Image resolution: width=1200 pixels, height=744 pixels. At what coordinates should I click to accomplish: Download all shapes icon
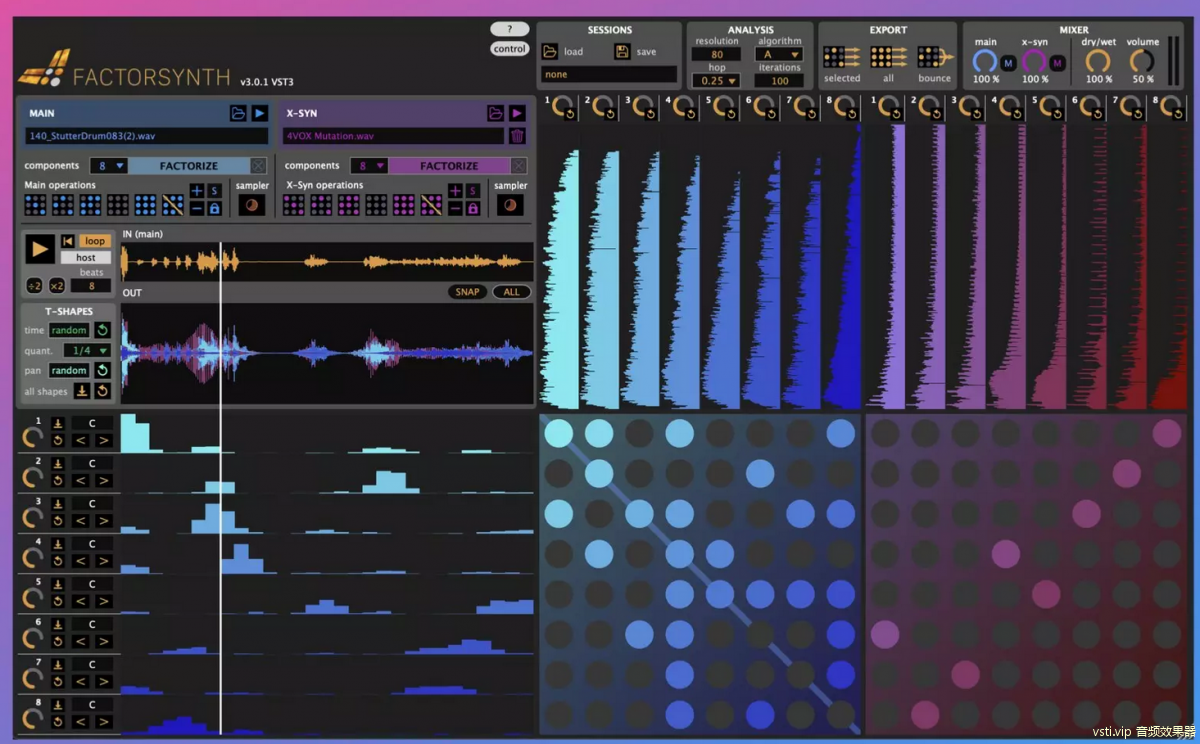[82, 391]
